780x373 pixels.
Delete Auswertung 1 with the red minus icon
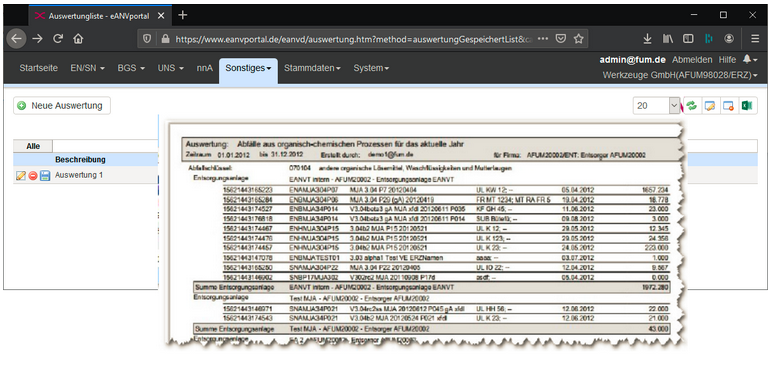pos(33,176)
